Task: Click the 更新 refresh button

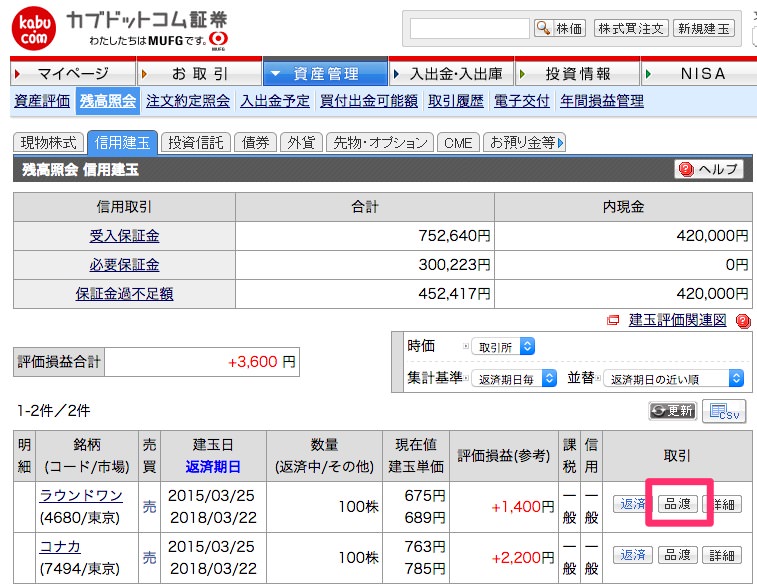Action: (673, 411)
